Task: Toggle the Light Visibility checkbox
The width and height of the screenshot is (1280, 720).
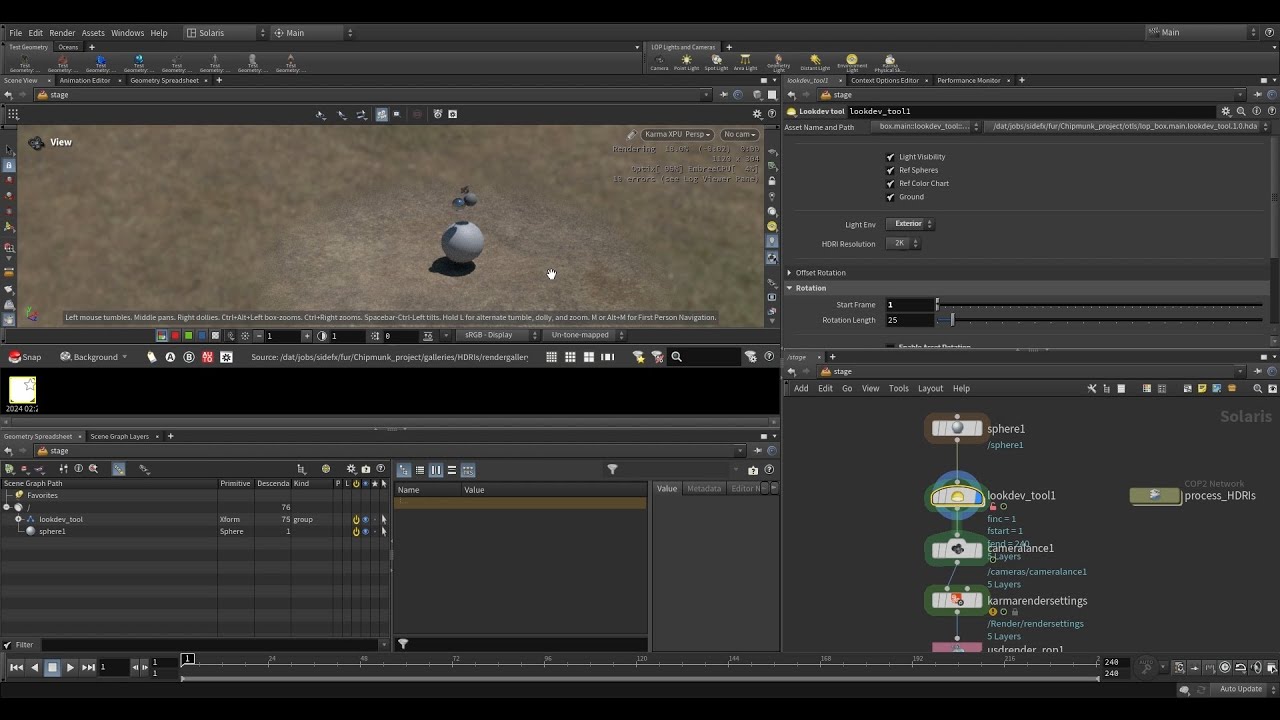Action: [890, 157]
